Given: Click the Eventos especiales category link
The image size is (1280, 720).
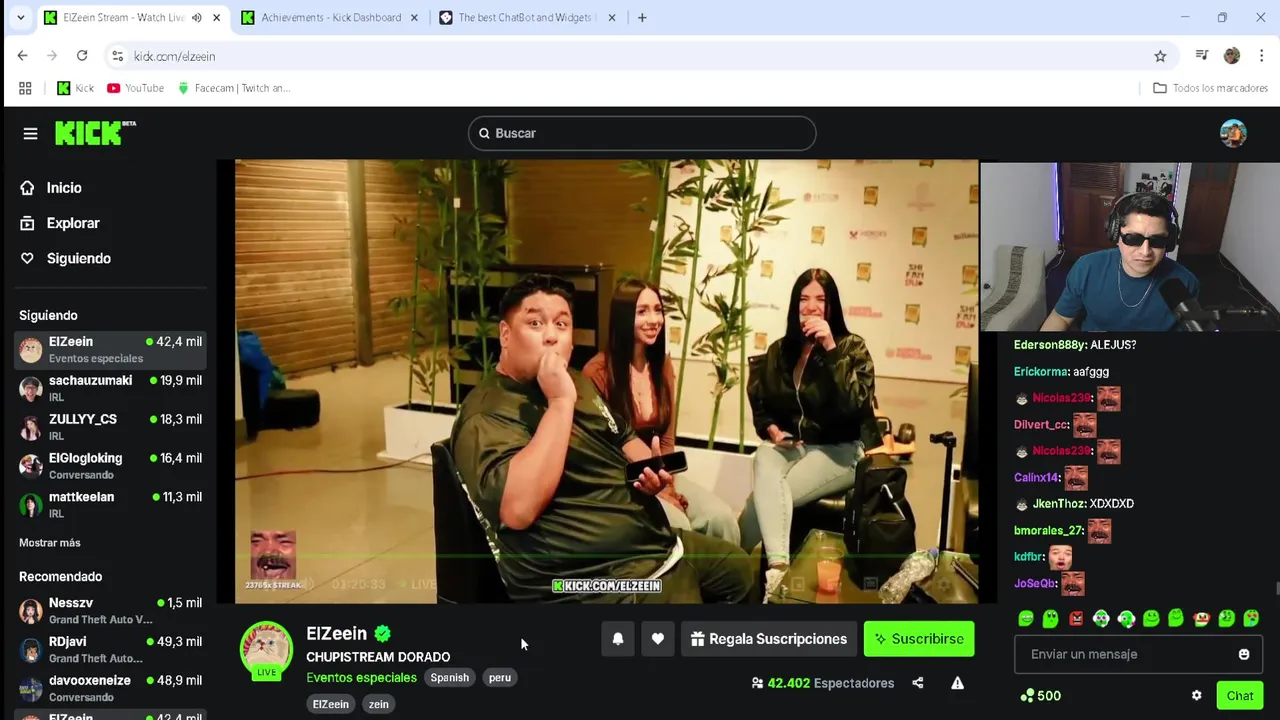Looking at the screenshot, I should pyautogui.click(x=361, y=678).
